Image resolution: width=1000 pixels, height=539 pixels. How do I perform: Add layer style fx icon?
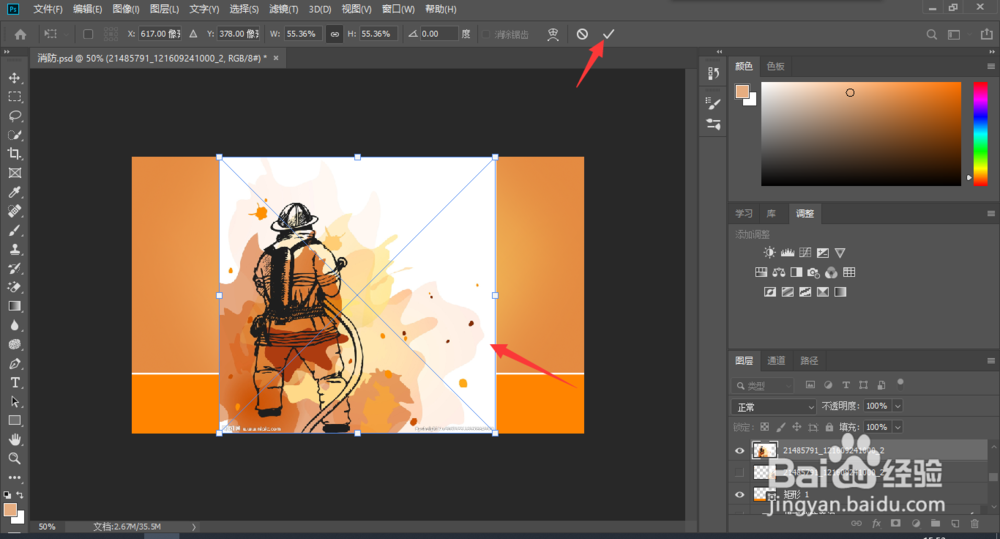[876, 524]
